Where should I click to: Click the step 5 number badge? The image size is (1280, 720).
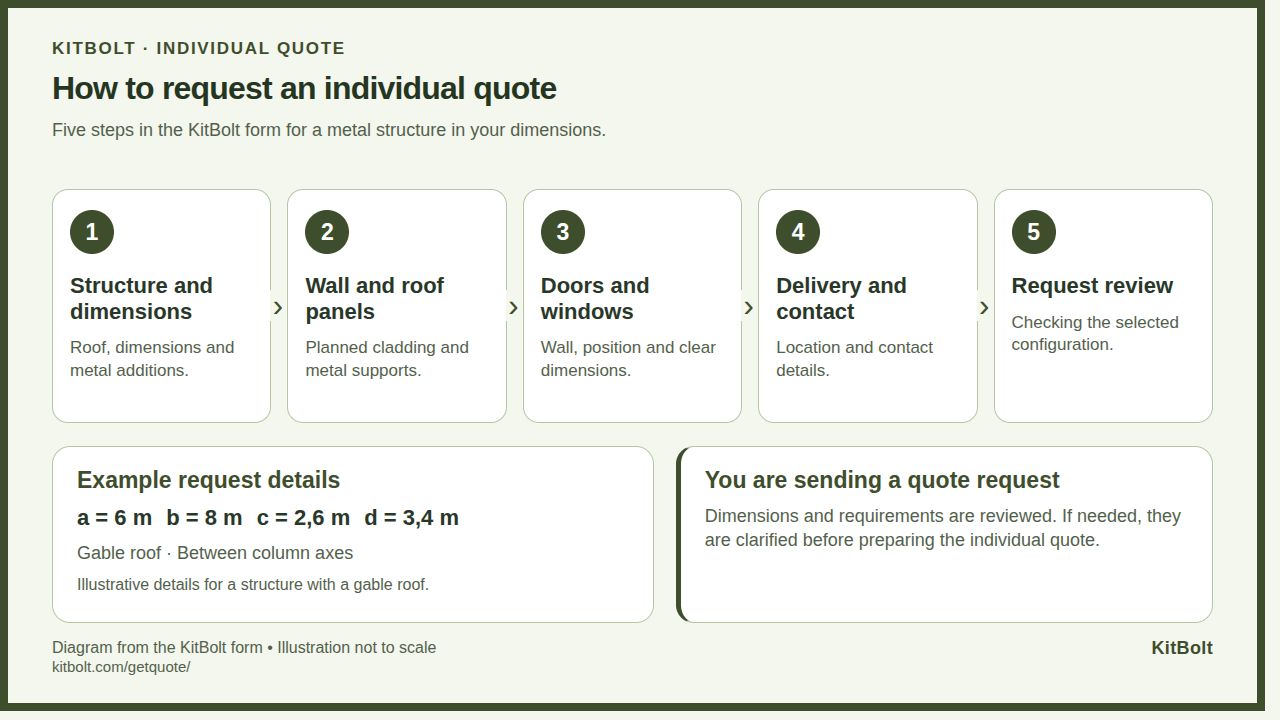pyautogui.click(x=1034, y=232)
